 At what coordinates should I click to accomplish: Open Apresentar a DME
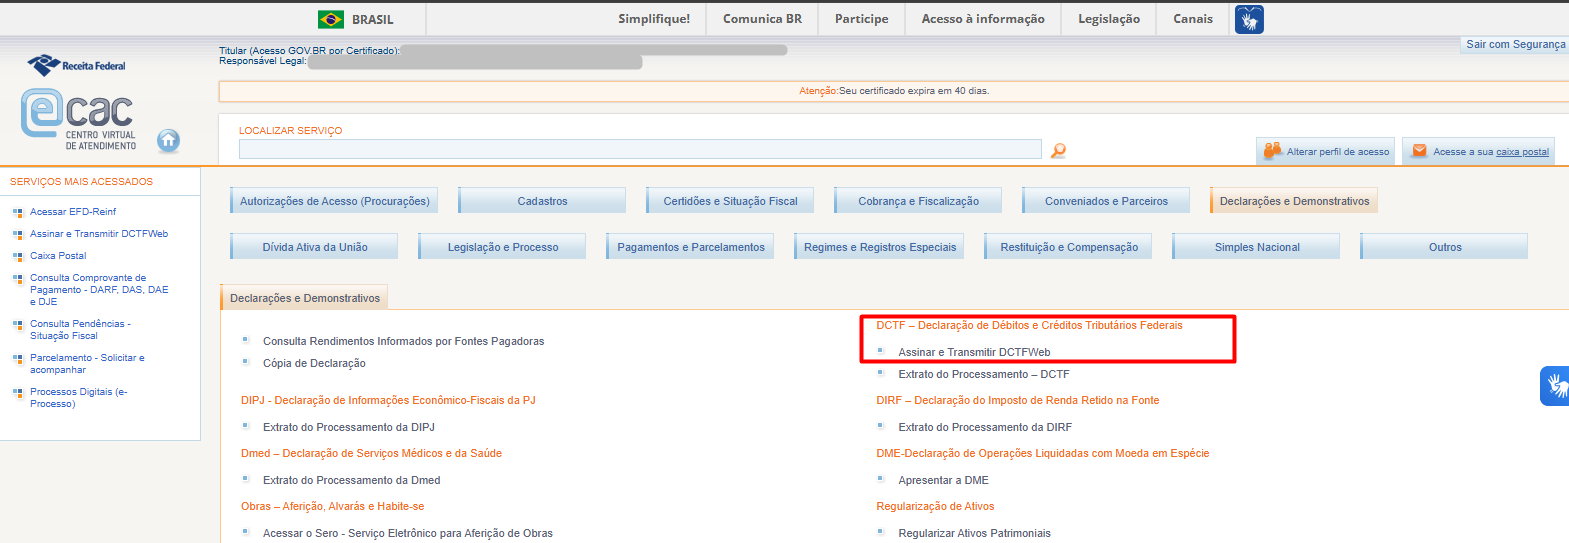943,480
